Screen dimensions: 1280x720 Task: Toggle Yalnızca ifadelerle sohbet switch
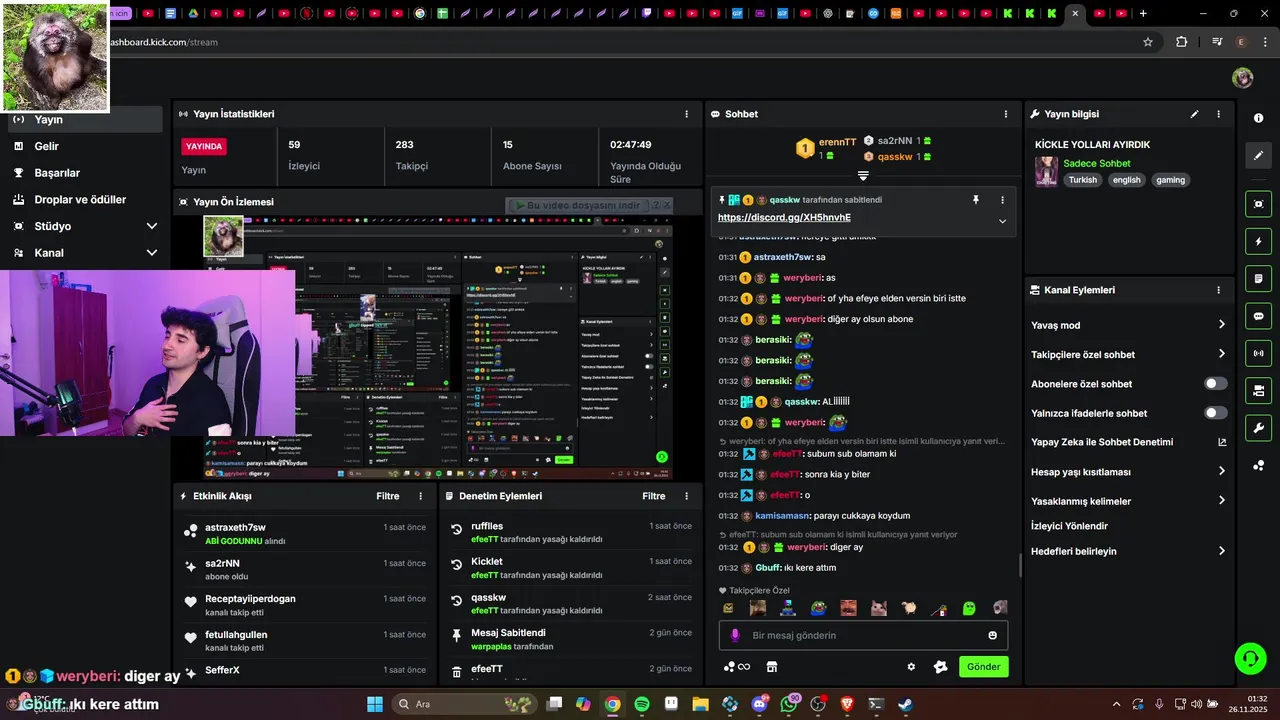pyautogui.click(x=1216, y=413)
